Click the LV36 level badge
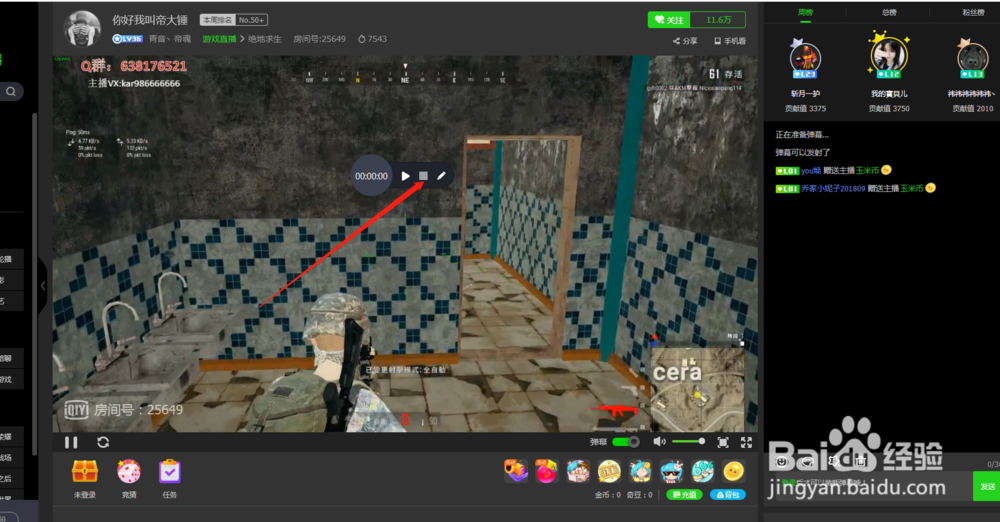Screen dimensions: 1000x522 point(128,39)
